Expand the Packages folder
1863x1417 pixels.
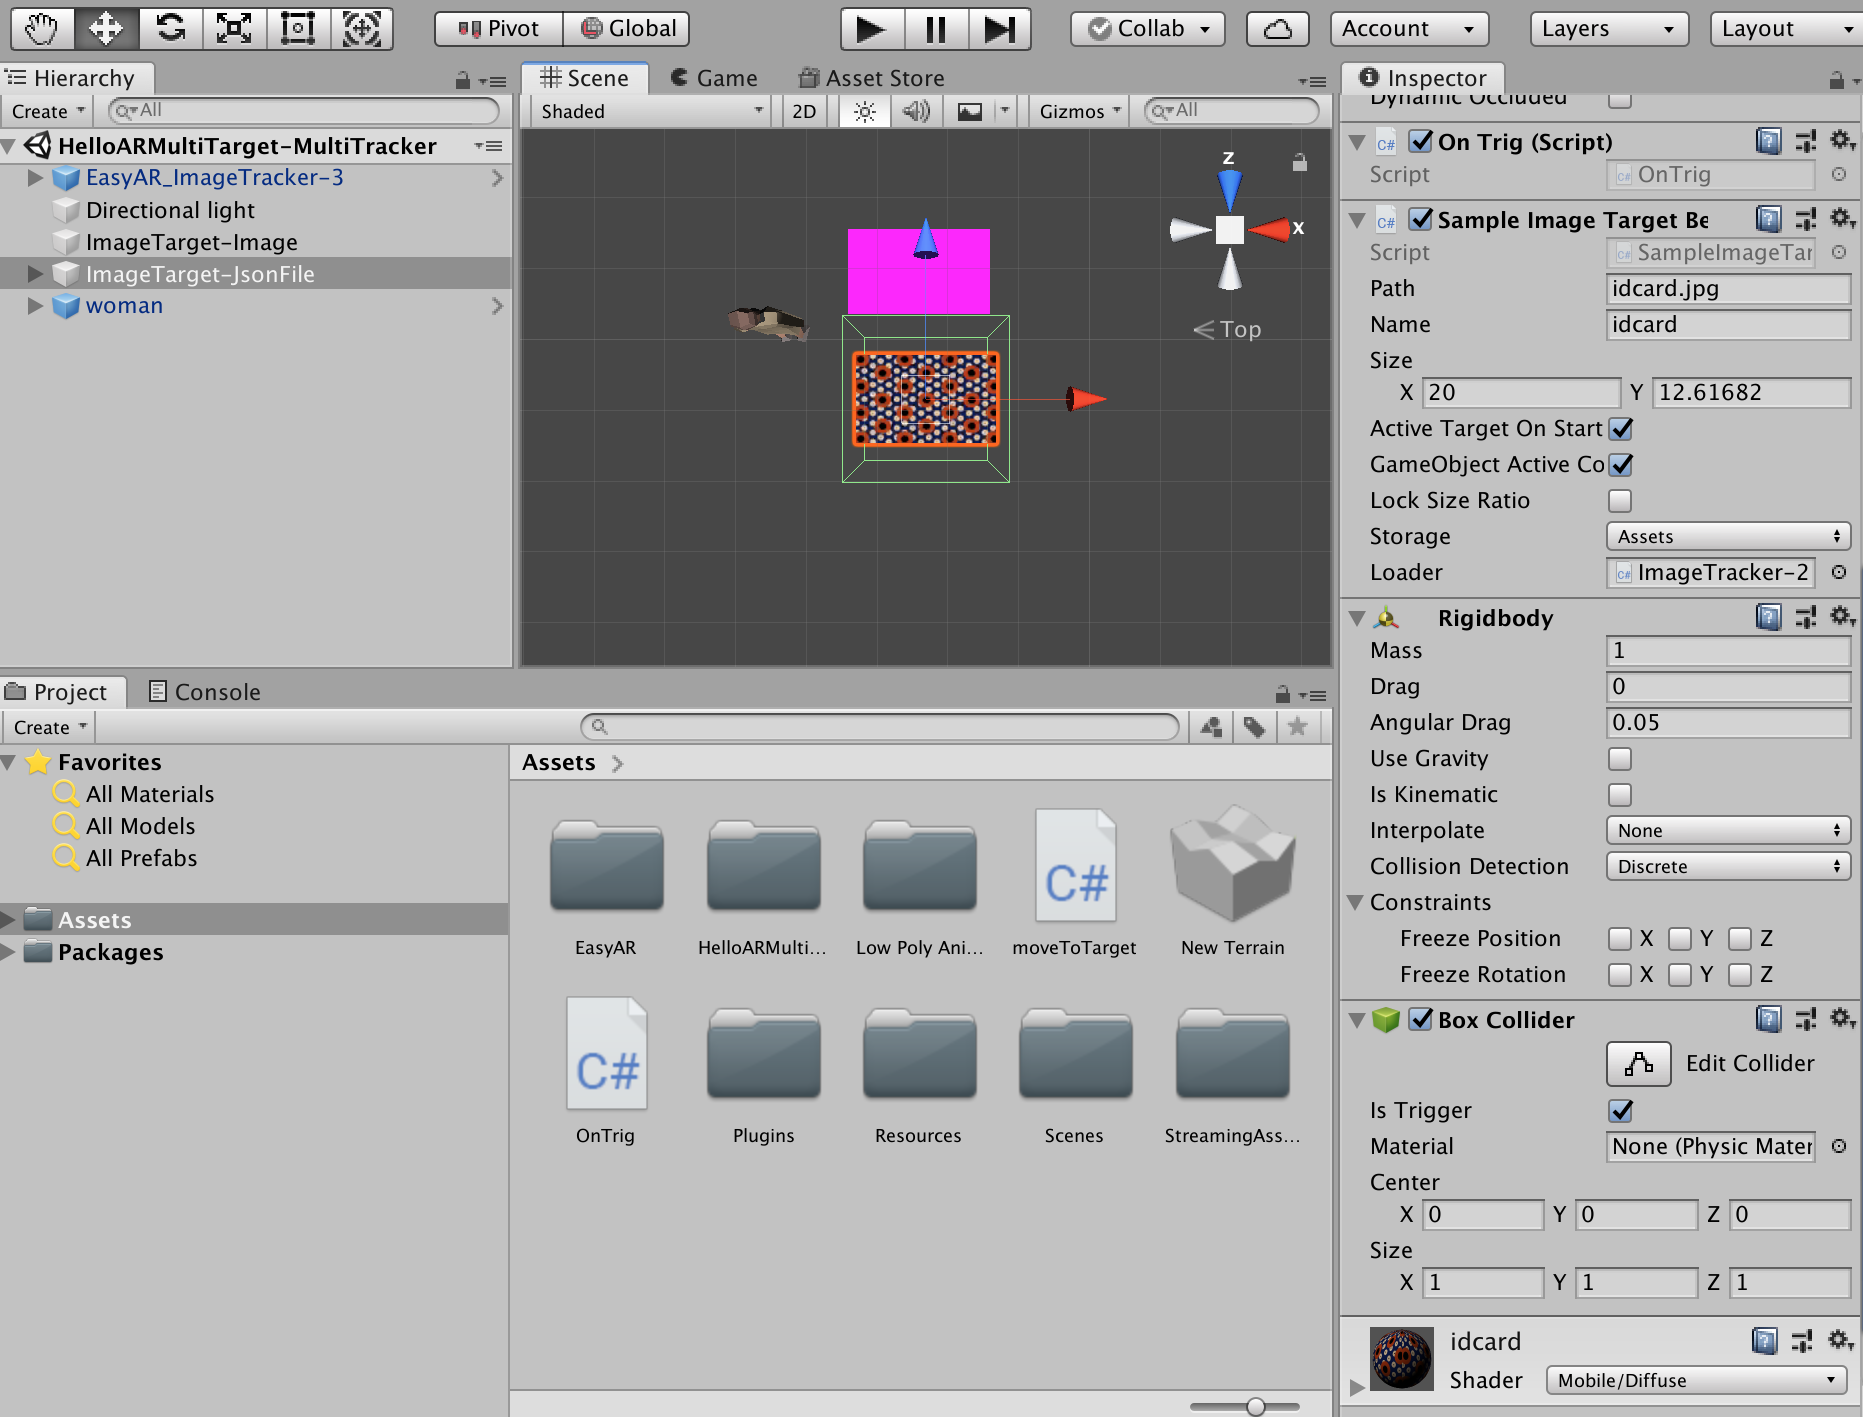(8, 952)
